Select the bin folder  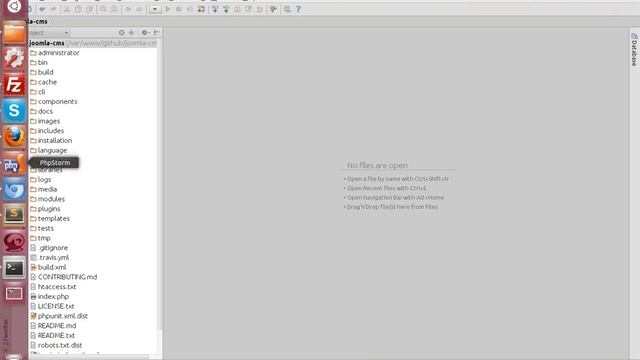click(x=39, y=62)
